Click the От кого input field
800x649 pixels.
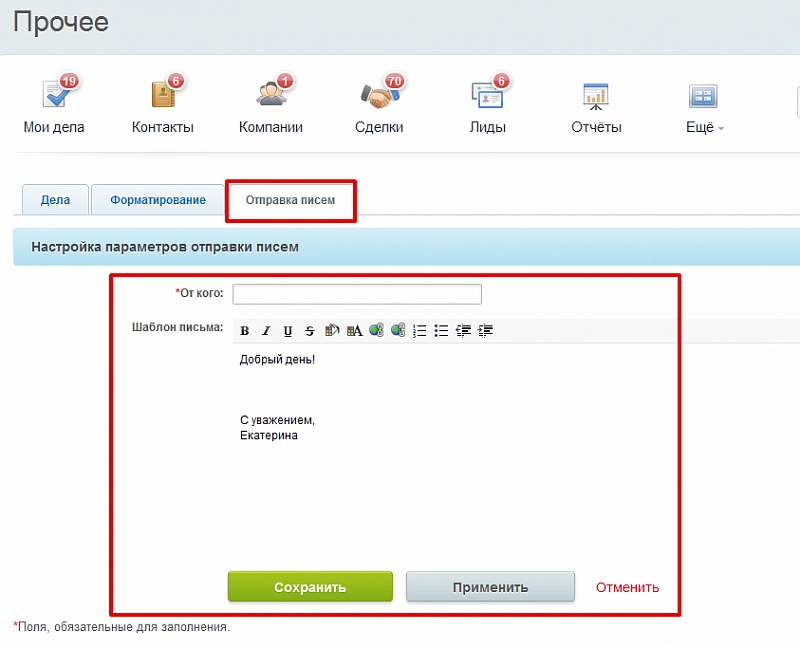[357, 294]
